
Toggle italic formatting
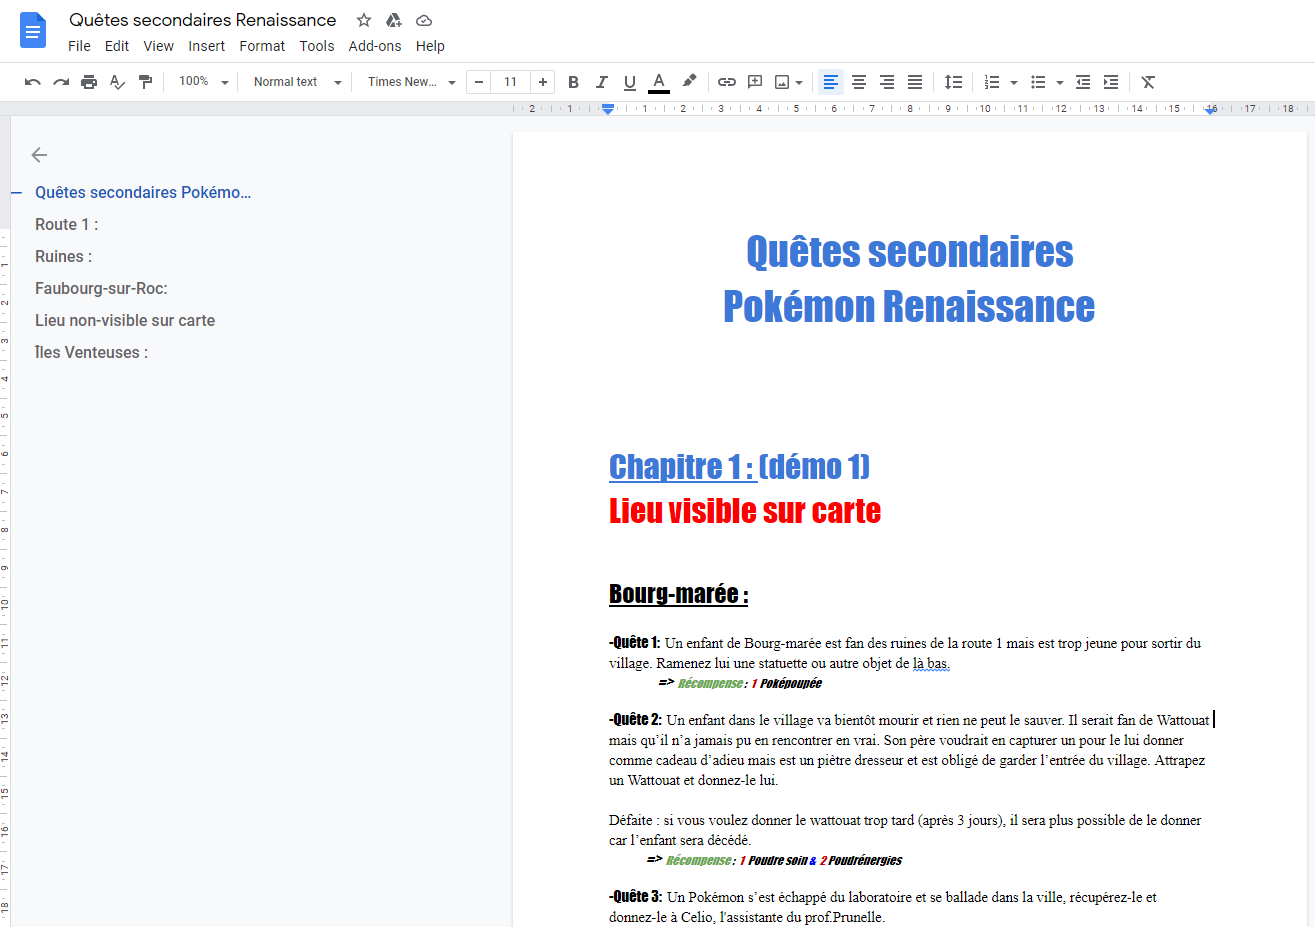pos(601,82)
